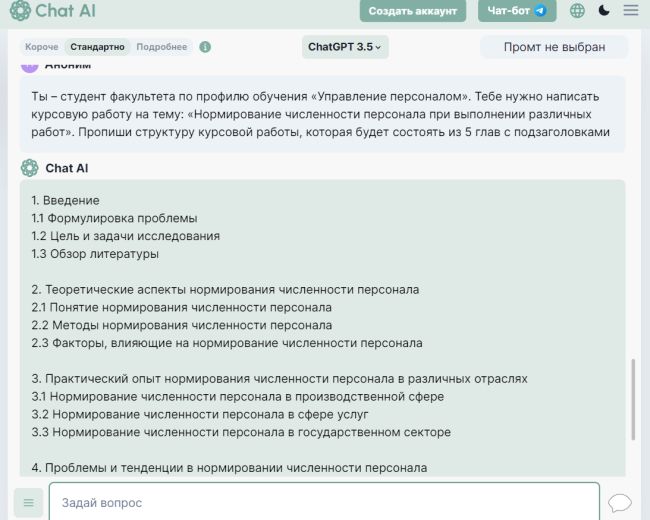Open the Промт не выбран selector
Screen dimensions: 650x520
[554, 47]
